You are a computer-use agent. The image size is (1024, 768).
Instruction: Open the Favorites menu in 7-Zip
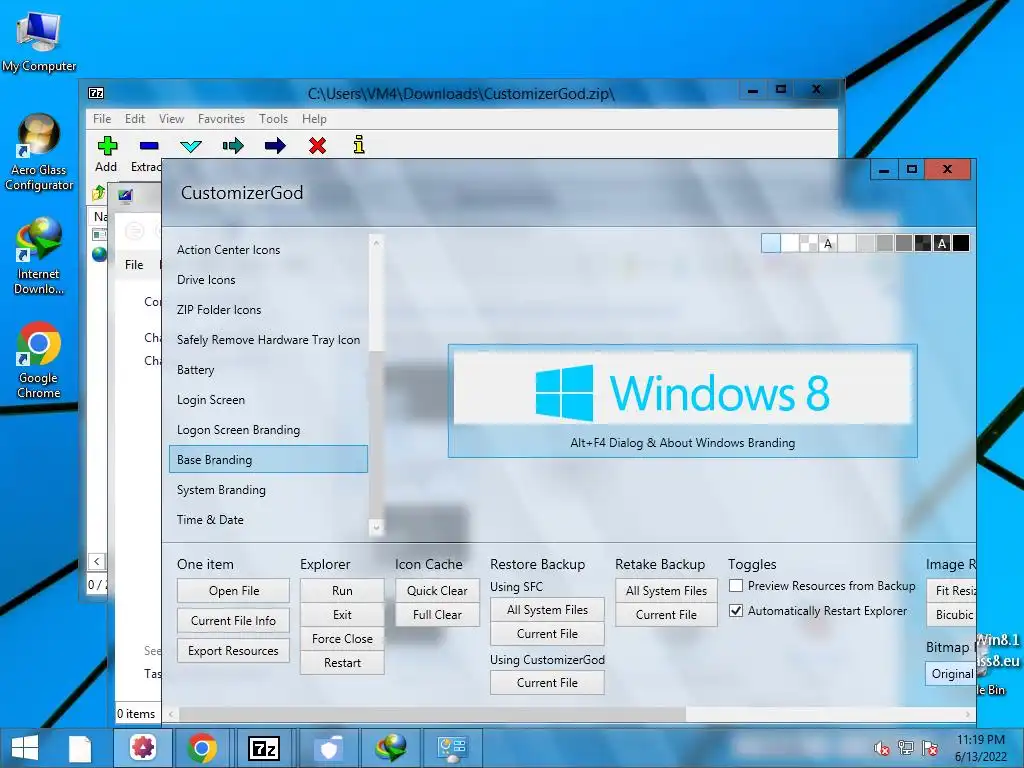point(221,119)
